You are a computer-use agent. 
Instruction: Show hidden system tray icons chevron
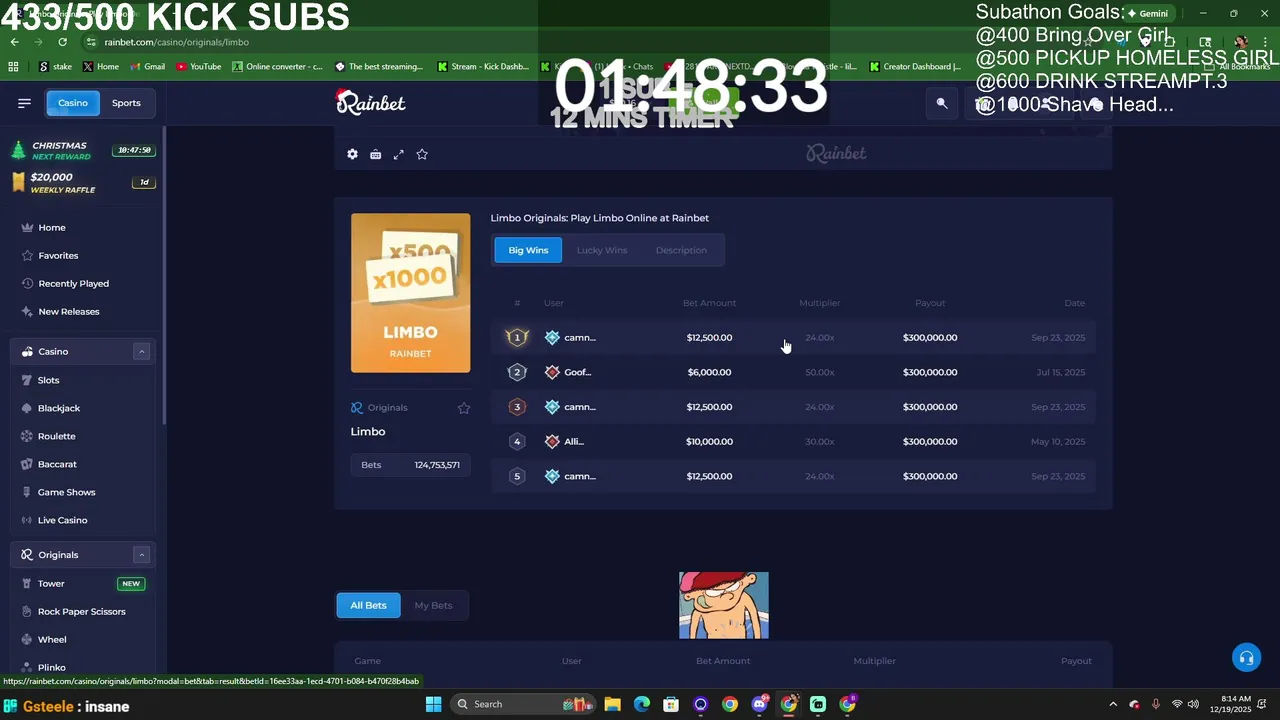tap(1114, 704)
